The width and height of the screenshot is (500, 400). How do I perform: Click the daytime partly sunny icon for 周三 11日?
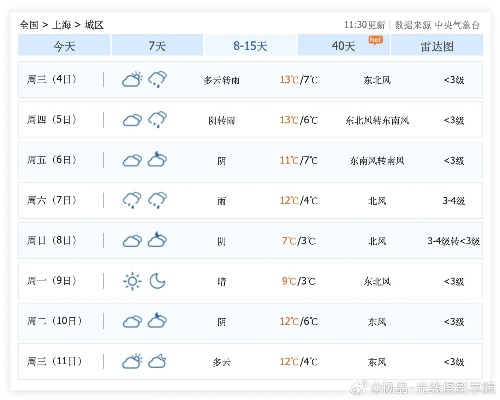point(132,361)
